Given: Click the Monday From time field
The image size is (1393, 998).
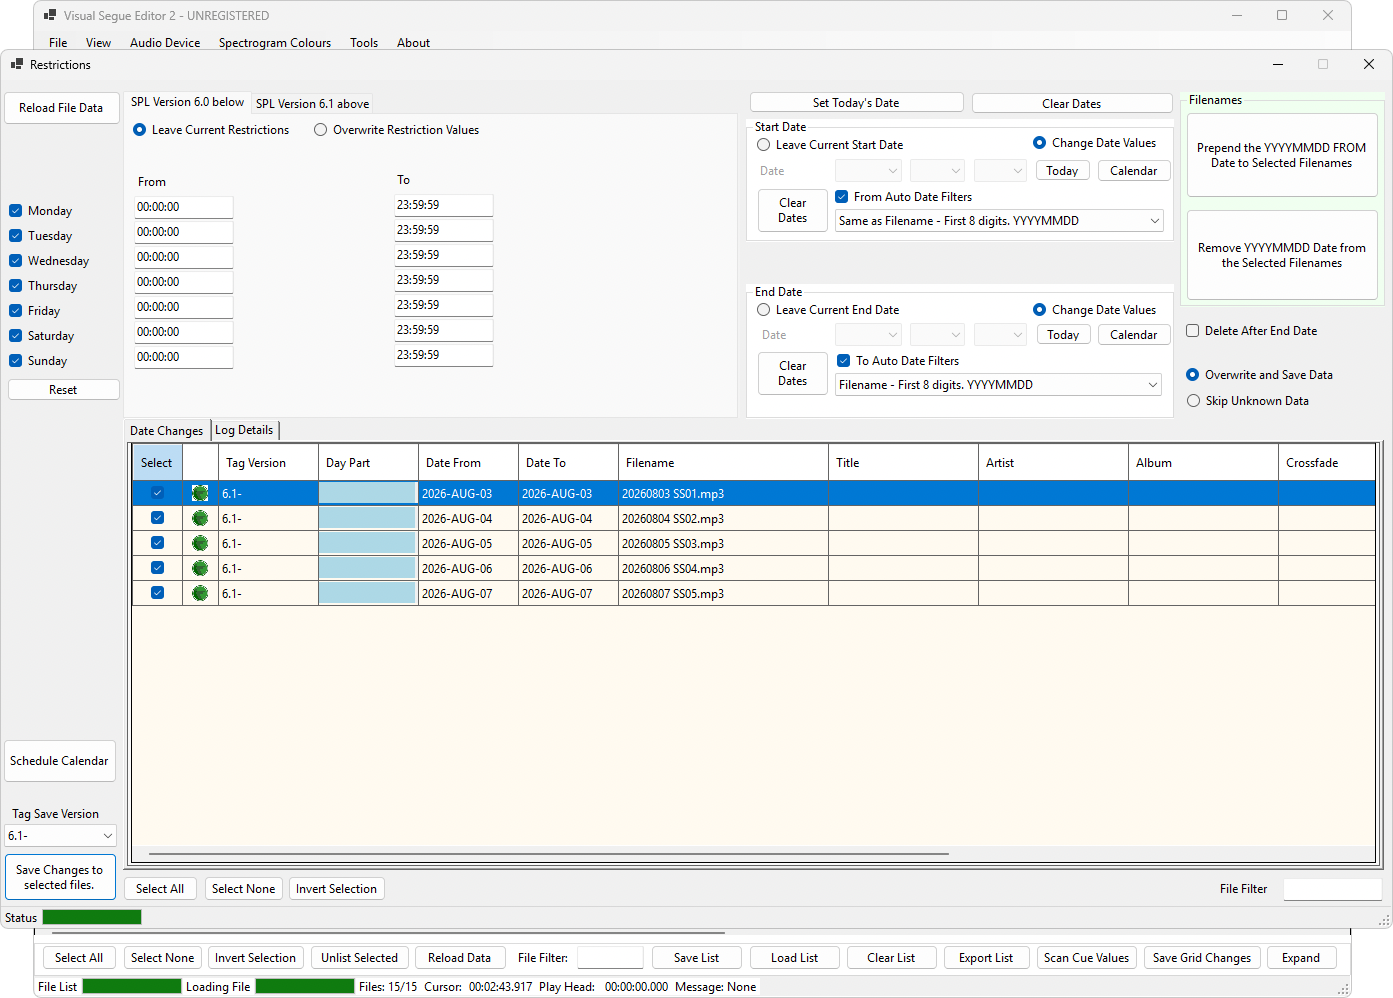Looking at the screenshot, I should (183, 207).
